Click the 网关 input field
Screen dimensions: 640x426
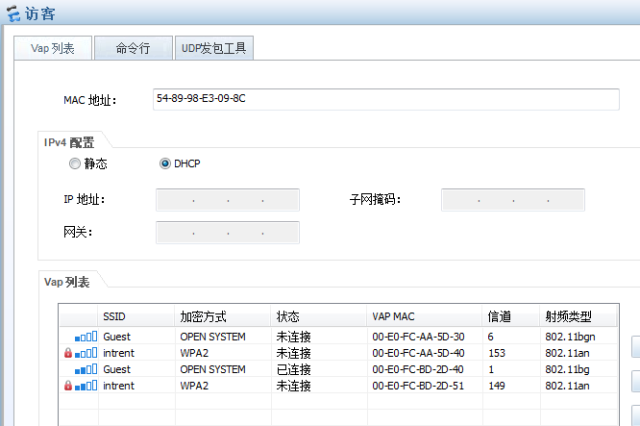tap(228, 233)
